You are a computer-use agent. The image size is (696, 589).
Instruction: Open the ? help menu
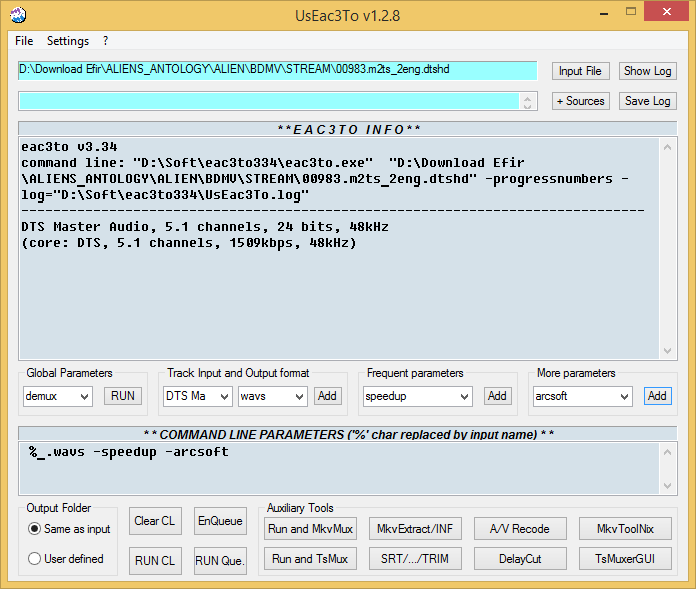coord(105,41)
